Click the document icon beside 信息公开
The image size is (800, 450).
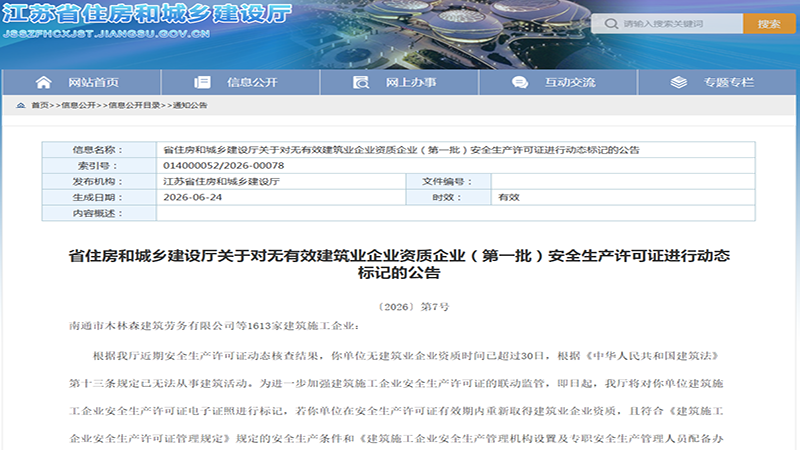point(202,82)
